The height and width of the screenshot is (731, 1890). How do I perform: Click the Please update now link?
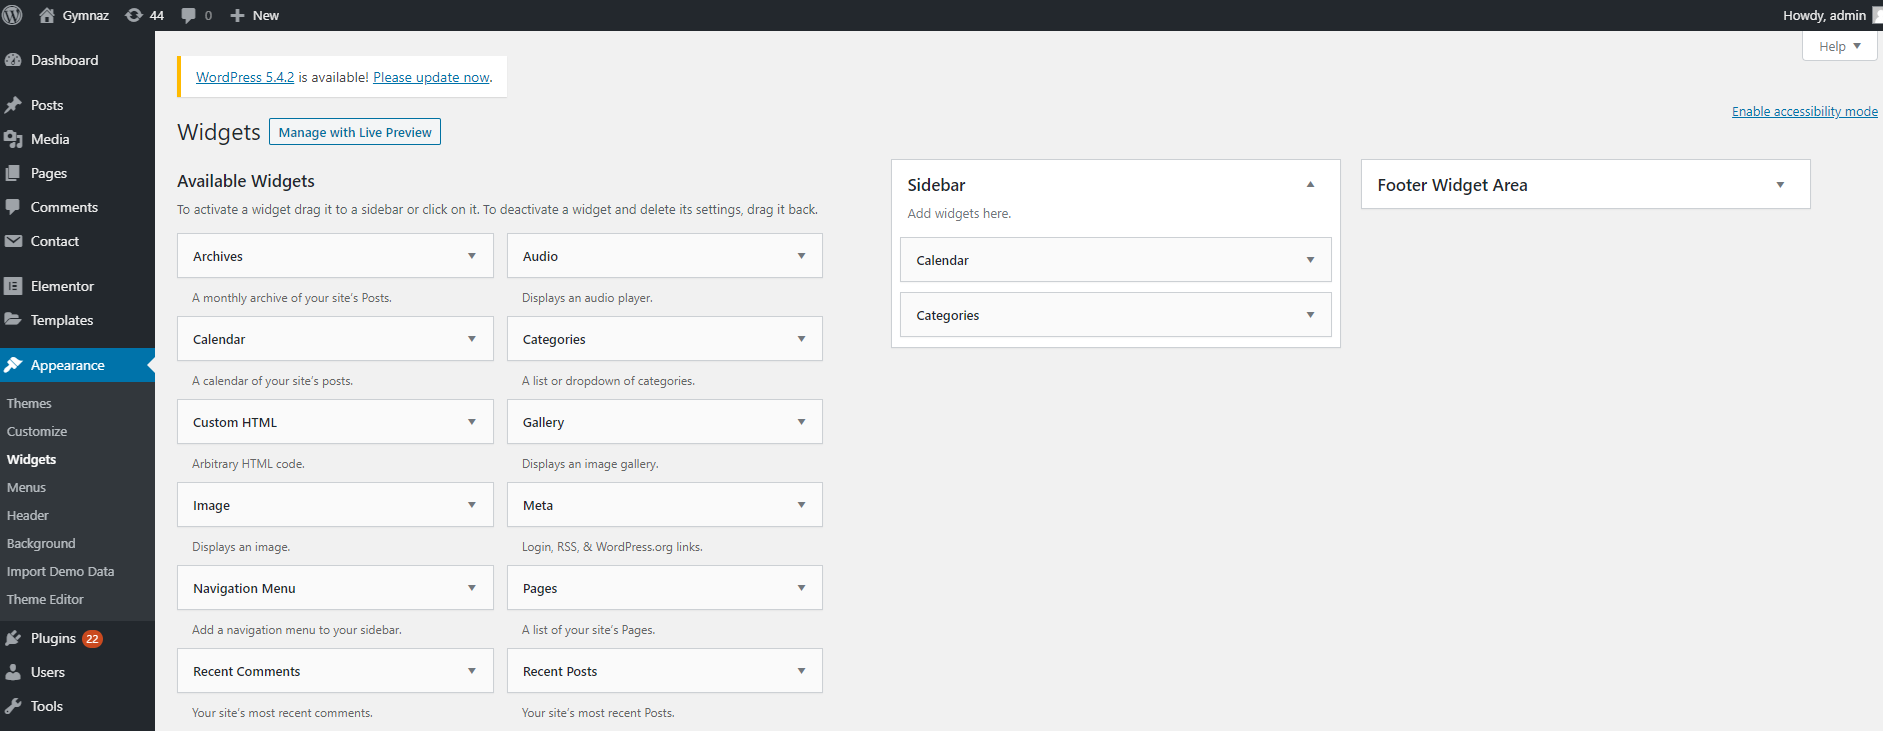(x=431, y=77)
